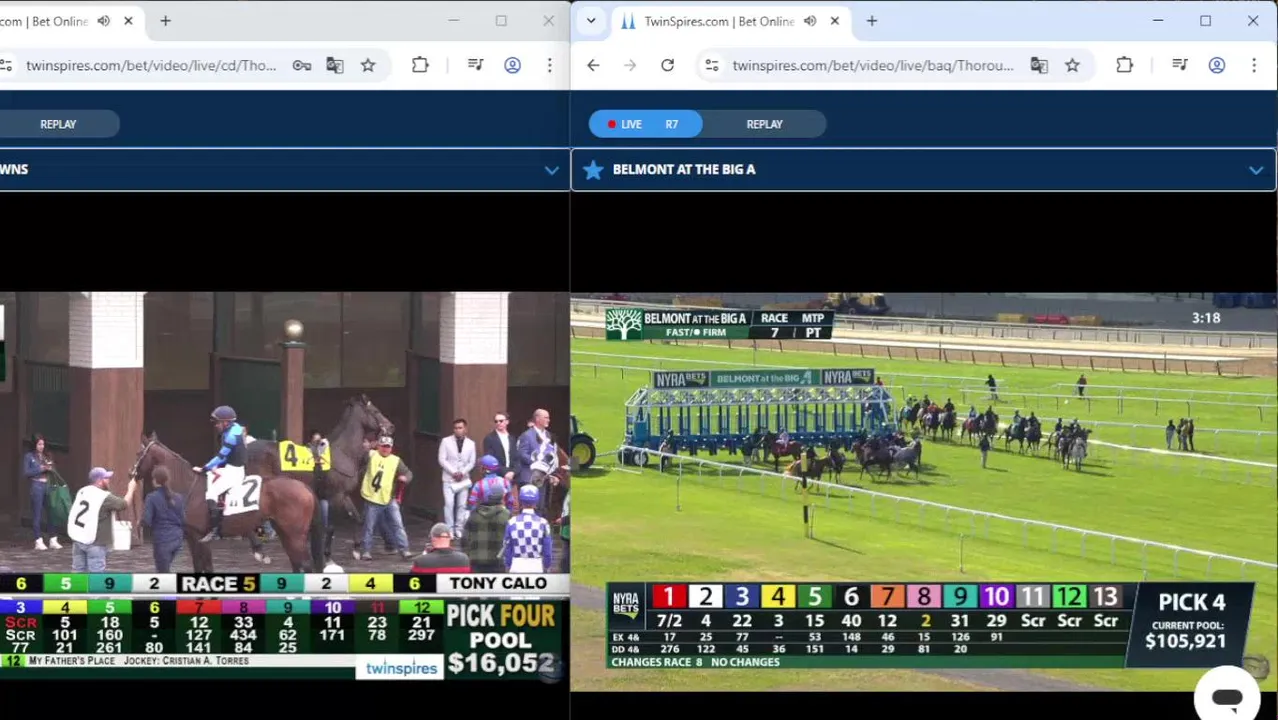The image size is (1278, 720).
Task: Switch to LIVE R7 tab
Action: click(x=645, y=124)
